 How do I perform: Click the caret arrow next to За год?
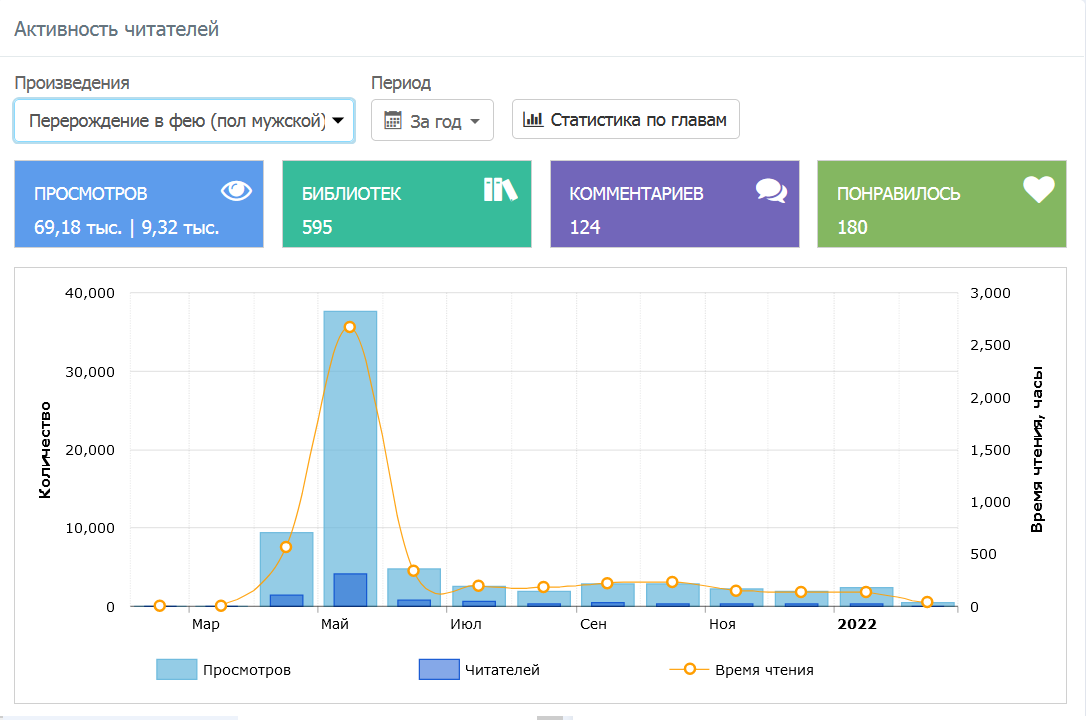click(x=475, y=122)
